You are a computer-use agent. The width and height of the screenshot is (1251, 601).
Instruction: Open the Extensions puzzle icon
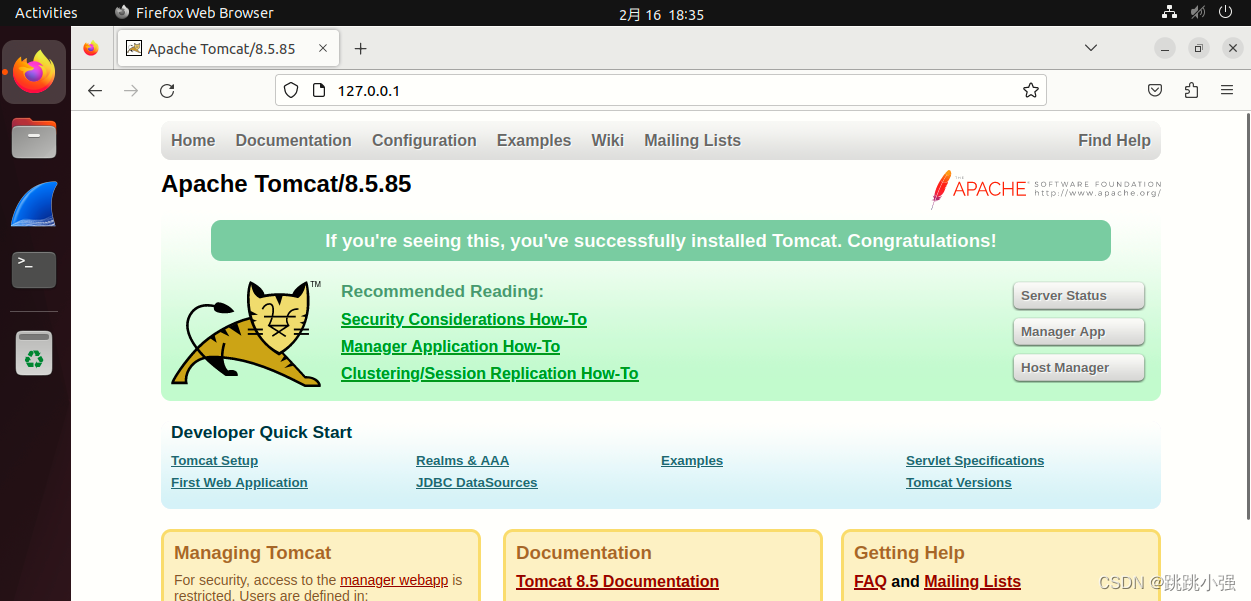tap(1191, 90)
